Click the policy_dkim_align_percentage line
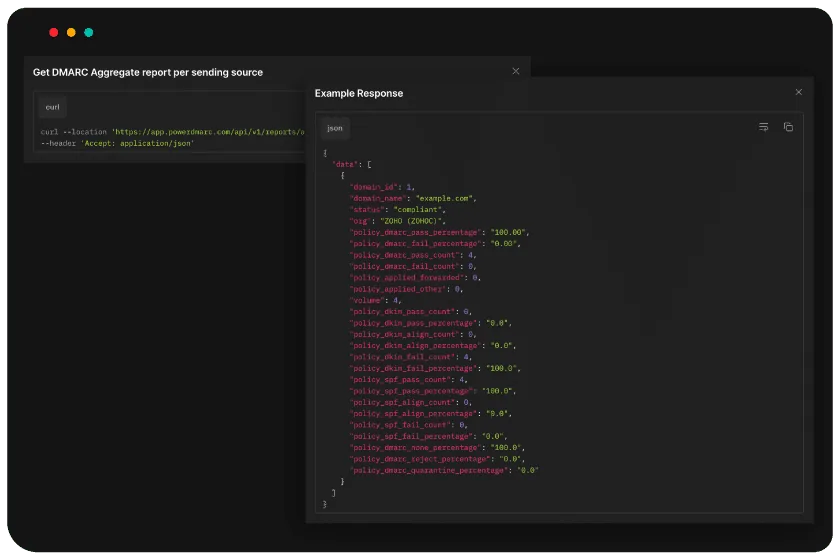The image size is (840, 560). pos(433,346)
